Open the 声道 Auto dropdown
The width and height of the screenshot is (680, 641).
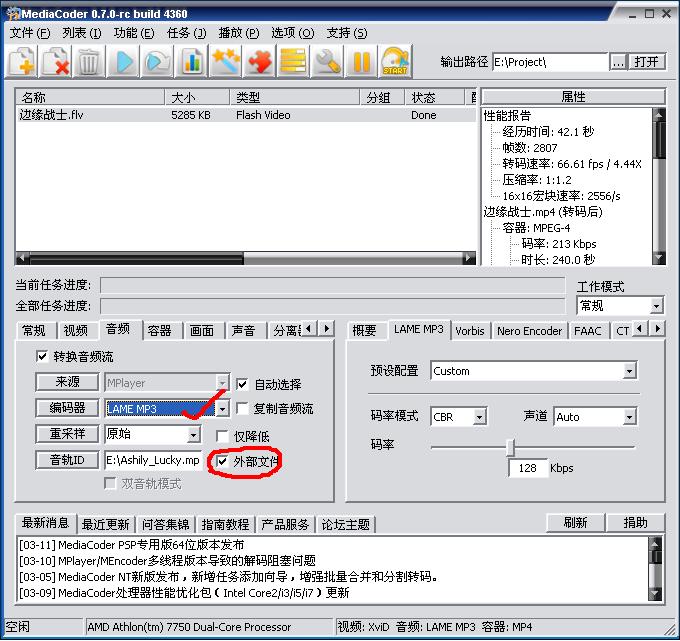click(x=629, y=417)
